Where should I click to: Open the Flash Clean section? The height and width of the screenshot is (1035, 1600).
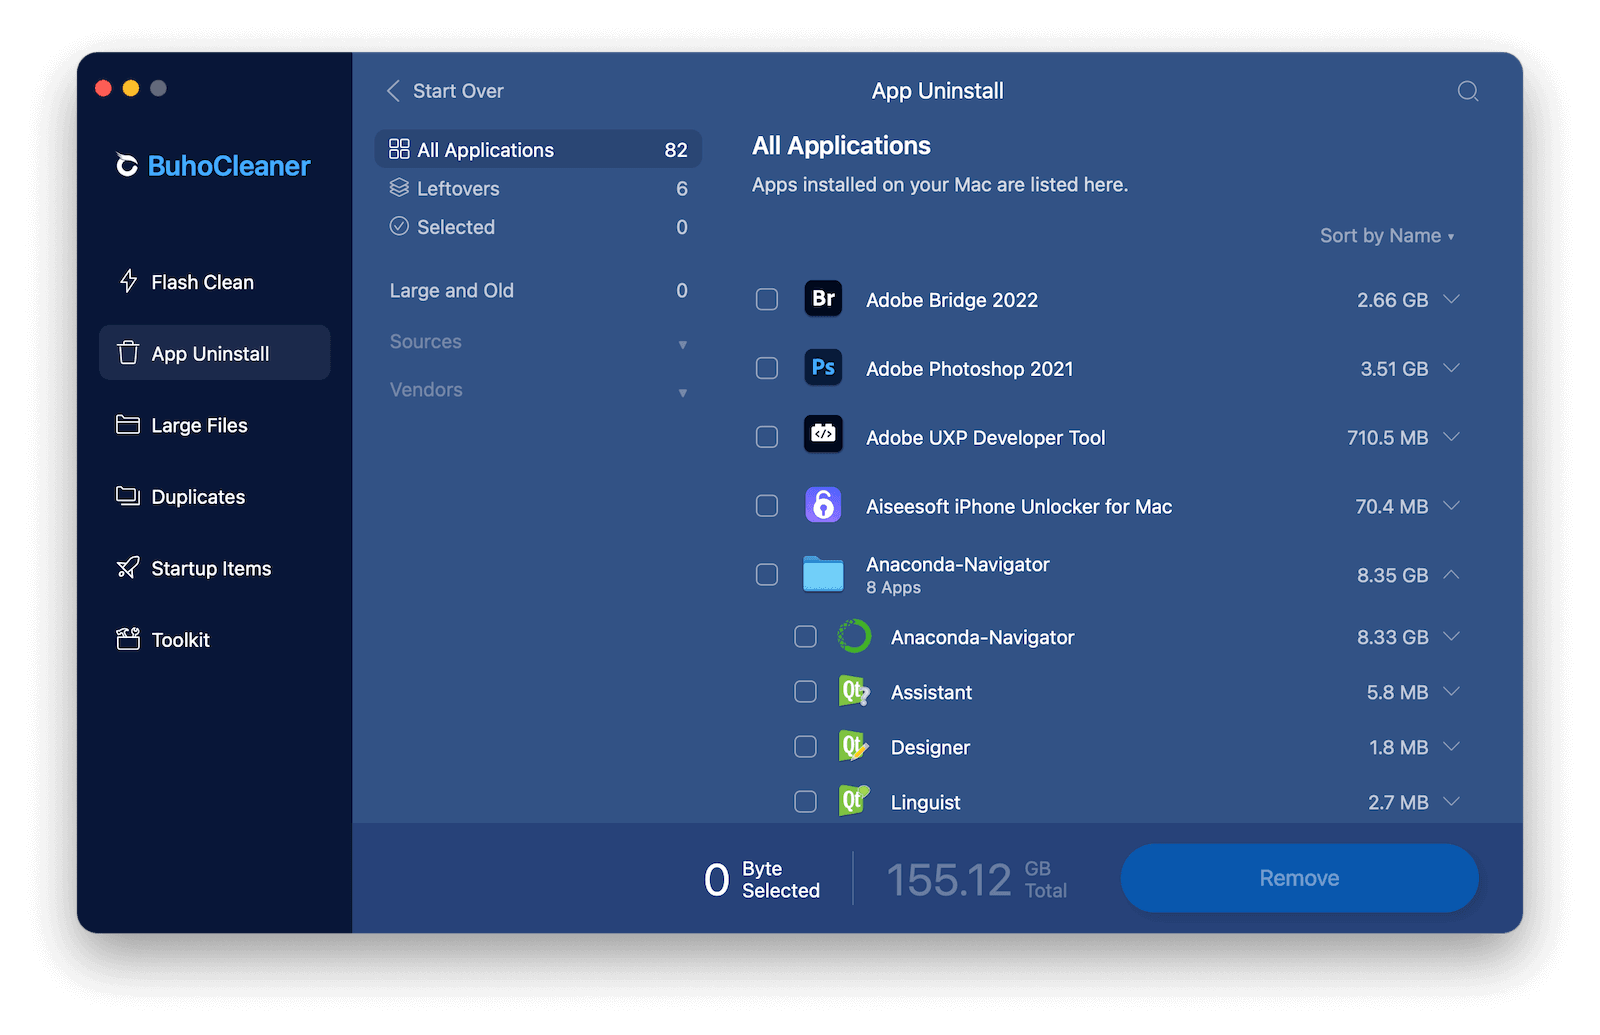[214, 282]
